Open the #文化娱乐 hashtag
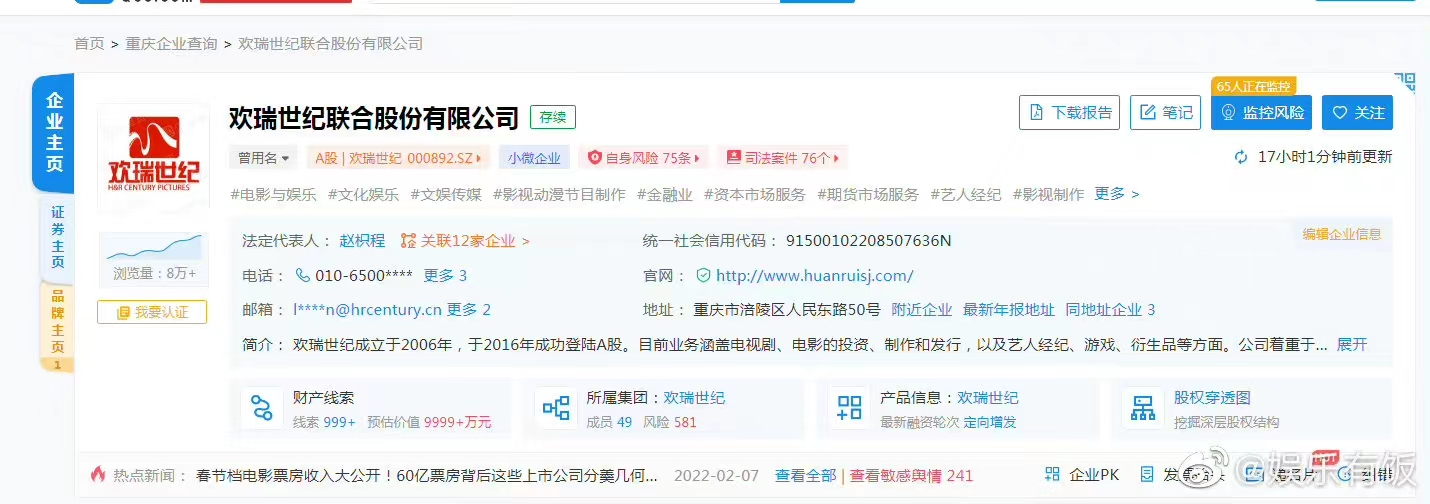 pyautogui.click(x=363, y=194)
